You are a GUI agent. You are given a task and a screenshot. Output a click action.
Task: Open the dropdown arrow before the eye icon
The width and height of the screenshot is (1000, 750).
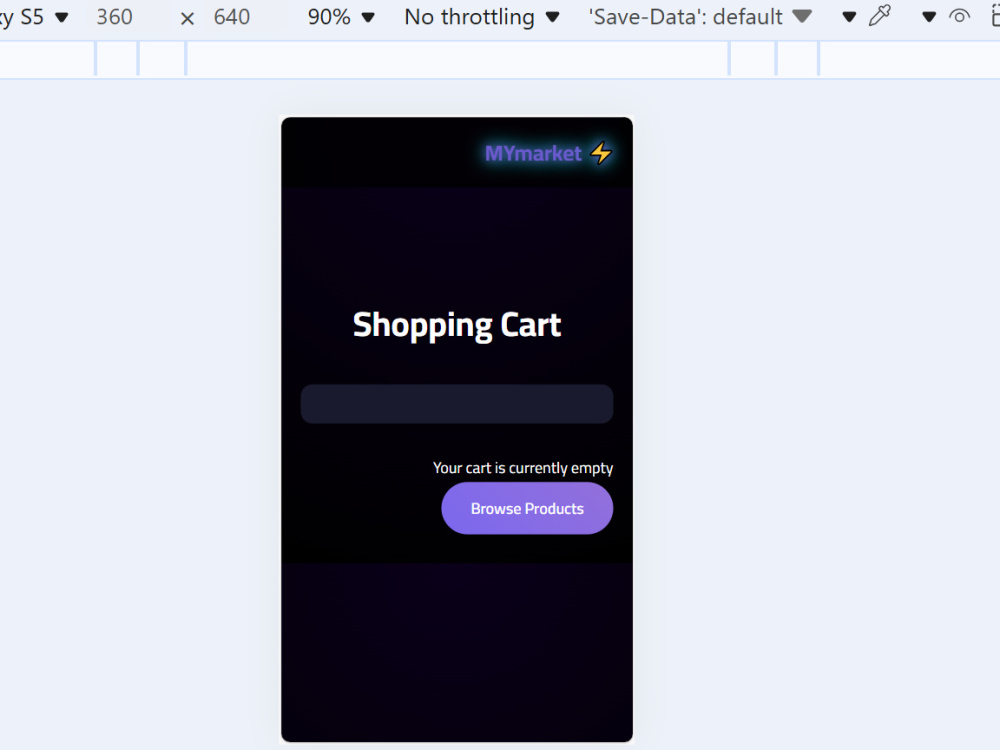pos(929,17)
